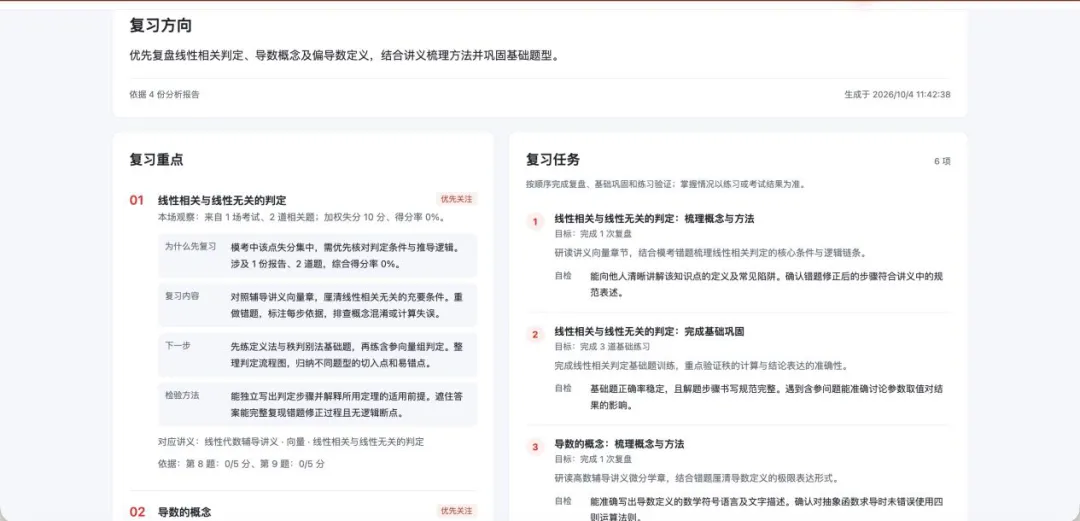
Task: Click the 检验方法 row label
Action: click(182, 395)
